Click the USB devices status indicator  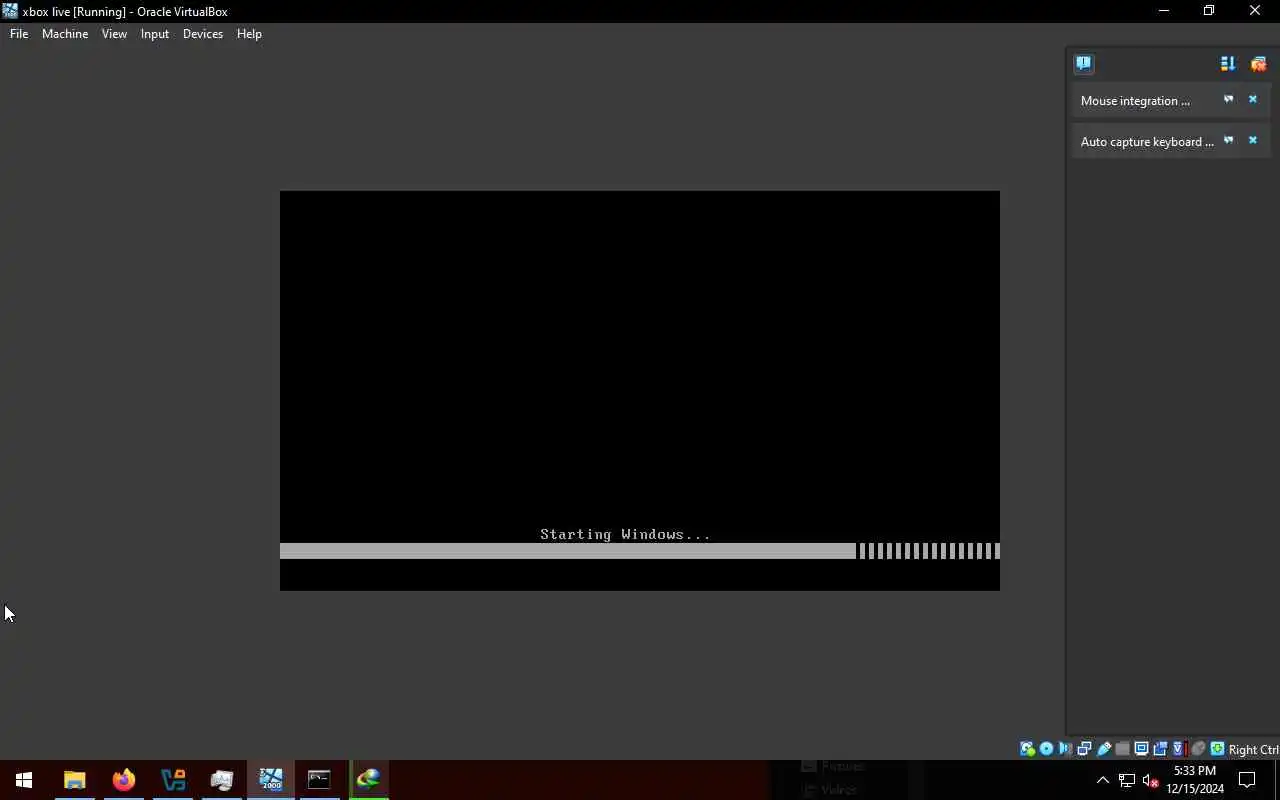(x=1104, y=749)
